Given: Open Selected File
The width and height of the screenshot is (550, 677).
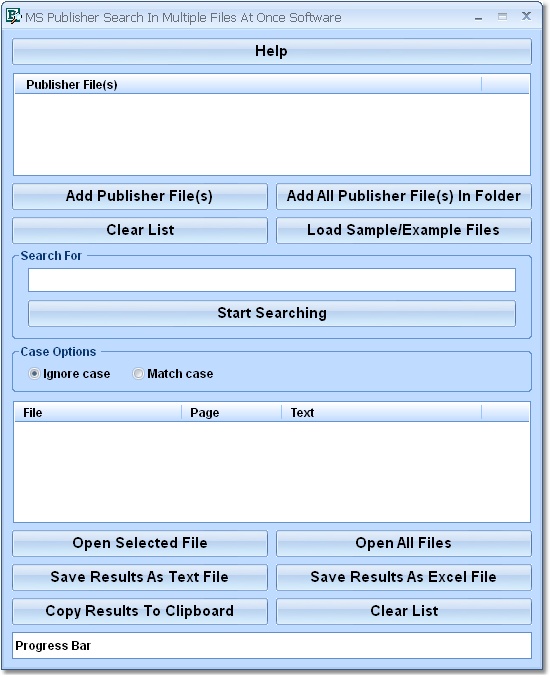Looking at the screenshot, I should (140, 543).
